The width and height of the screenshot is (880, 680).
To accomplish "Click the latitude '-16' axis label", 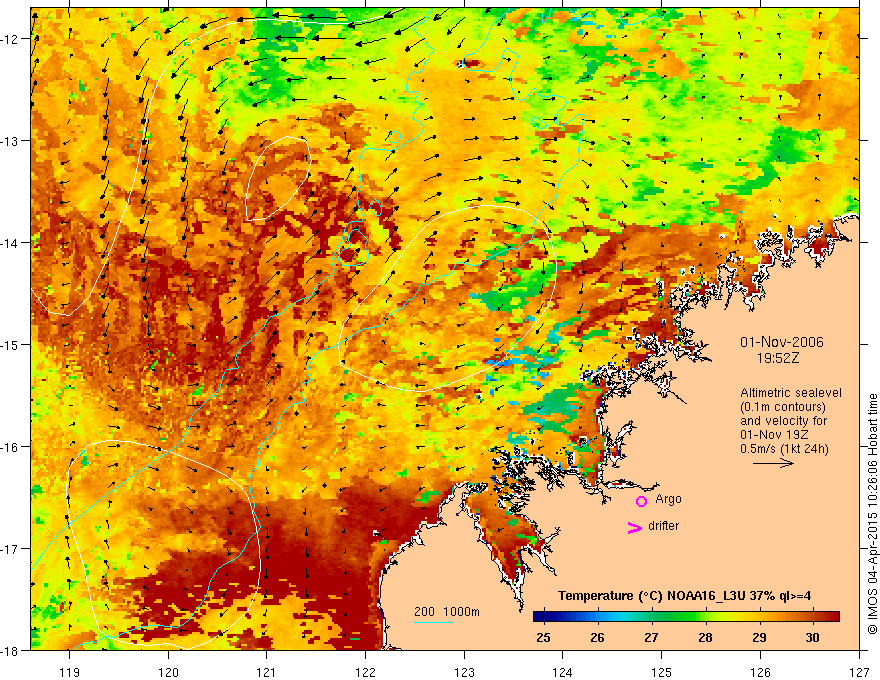I will click(x=10, y=447).
